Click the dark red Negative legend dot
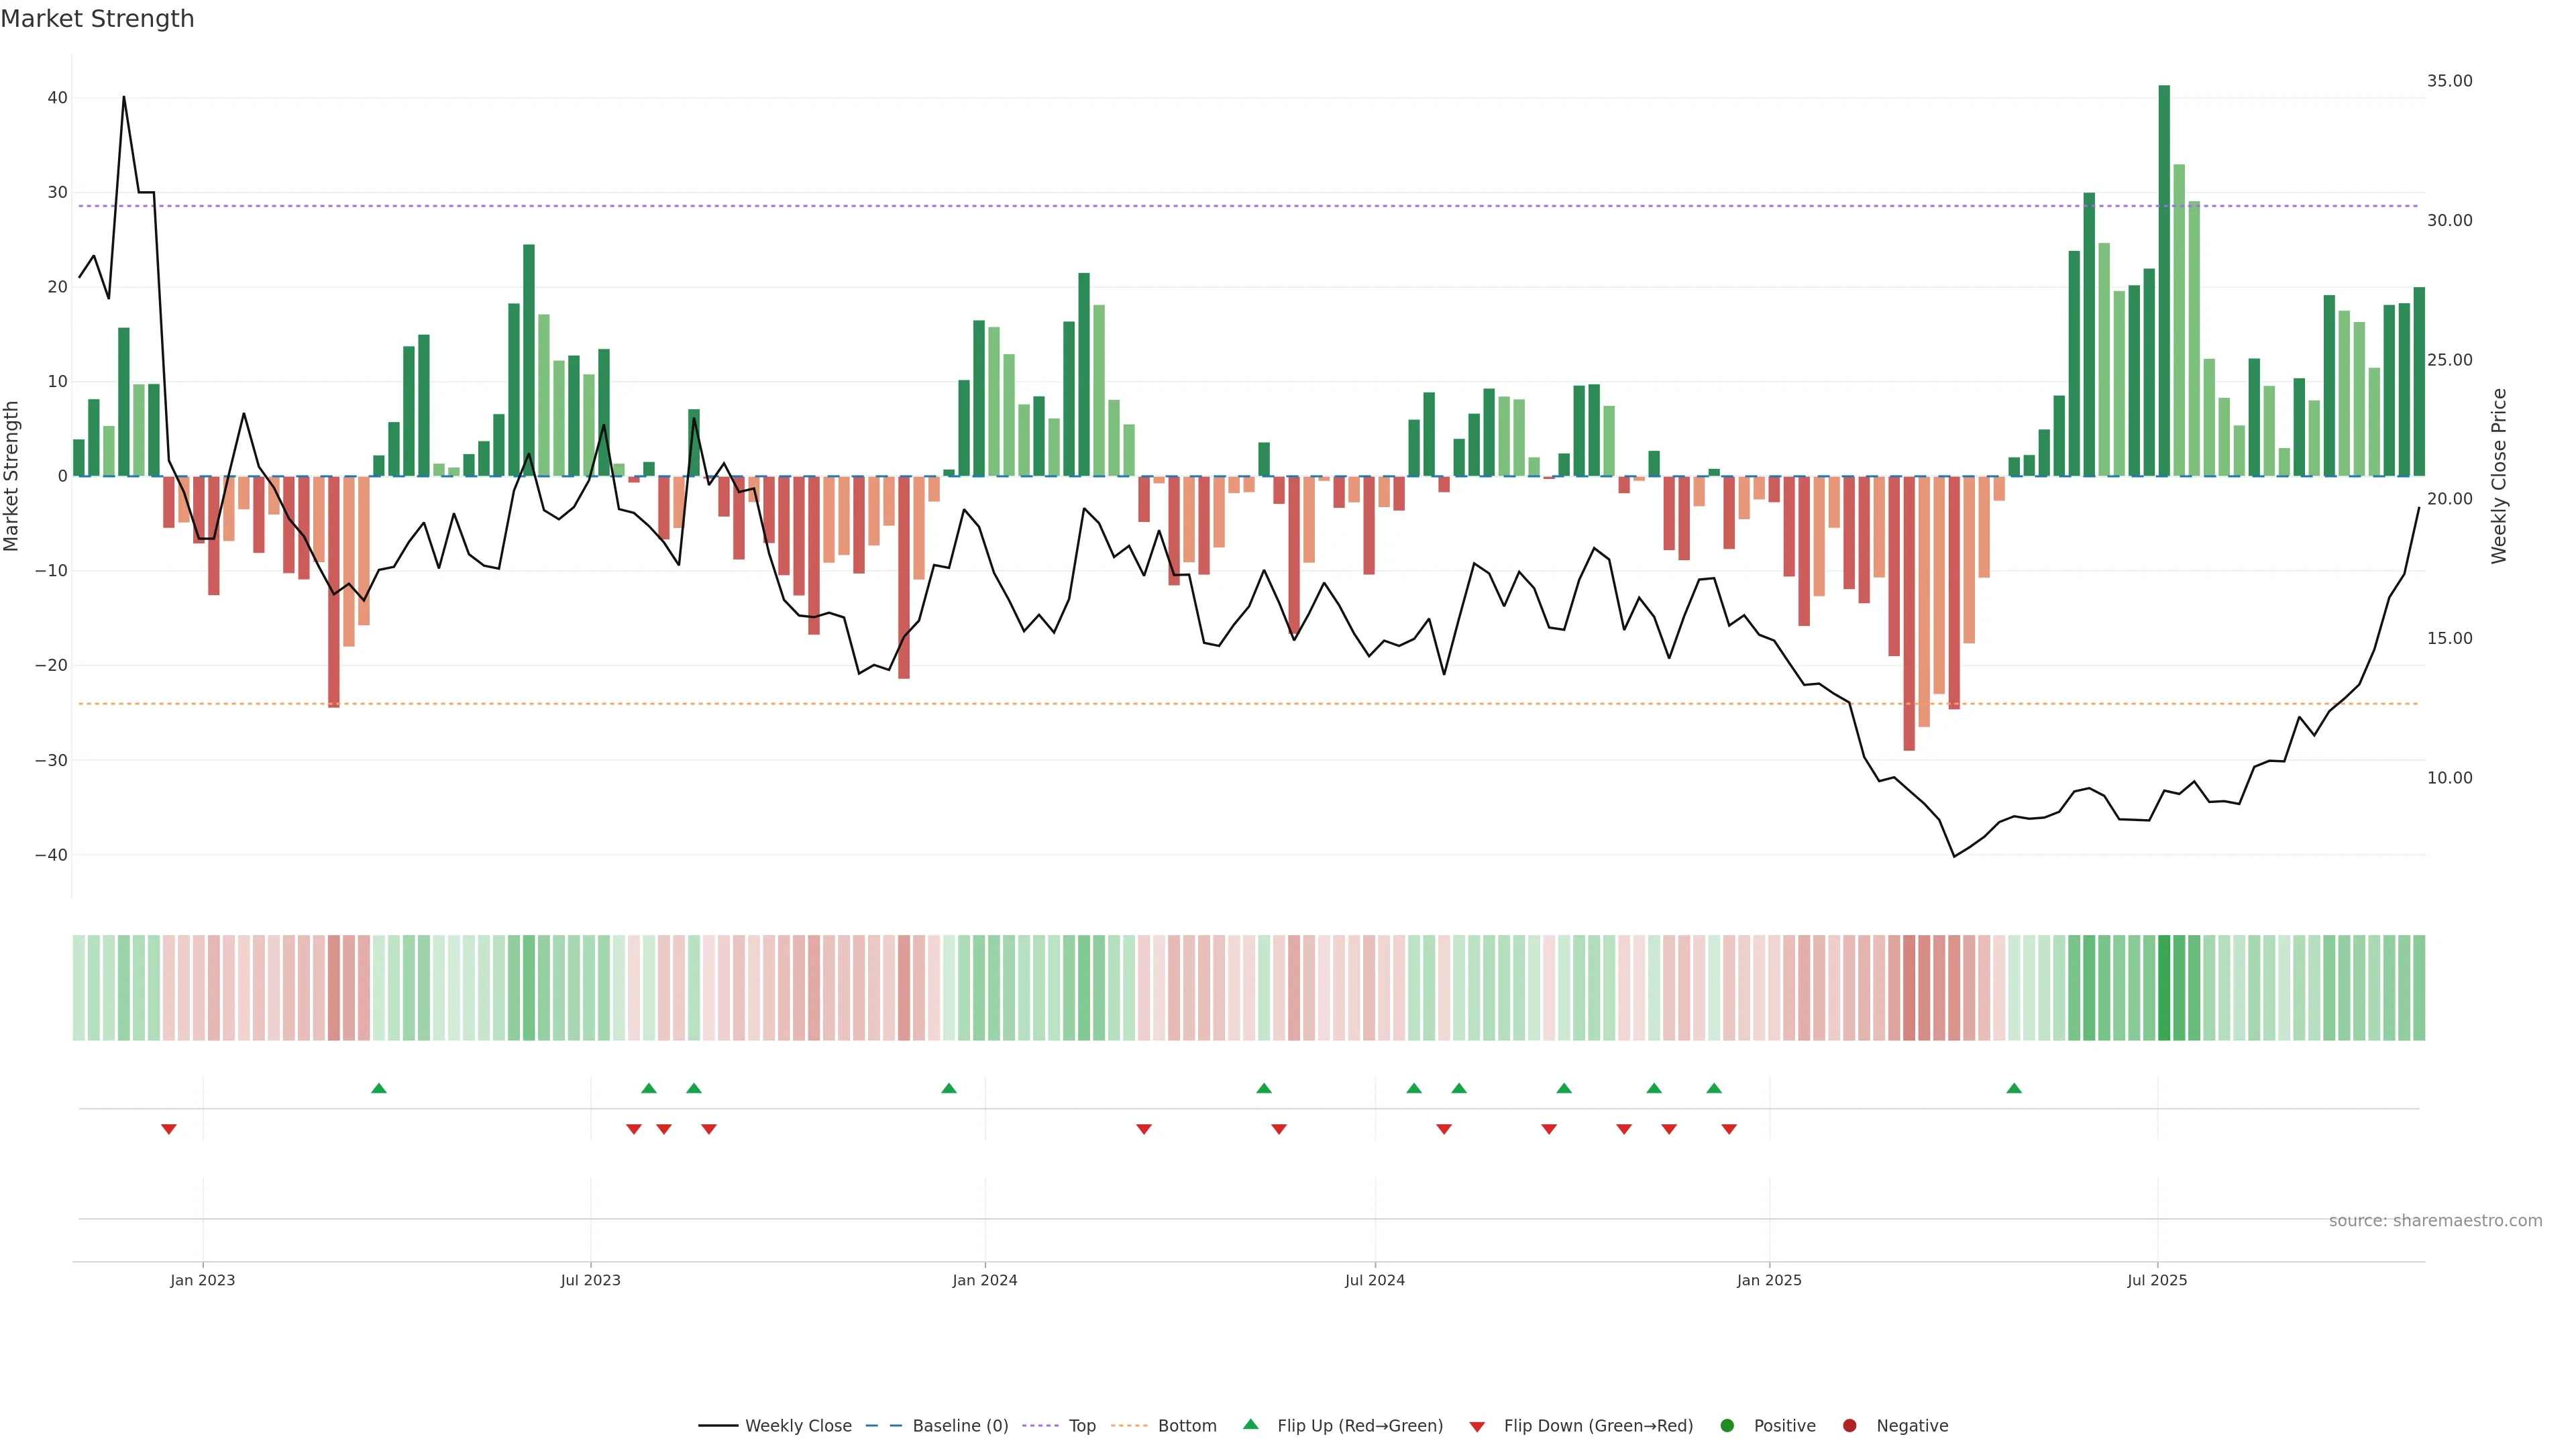Image resolution: width=2576 pixels, height=1449 pixels. [1849, 1426]
